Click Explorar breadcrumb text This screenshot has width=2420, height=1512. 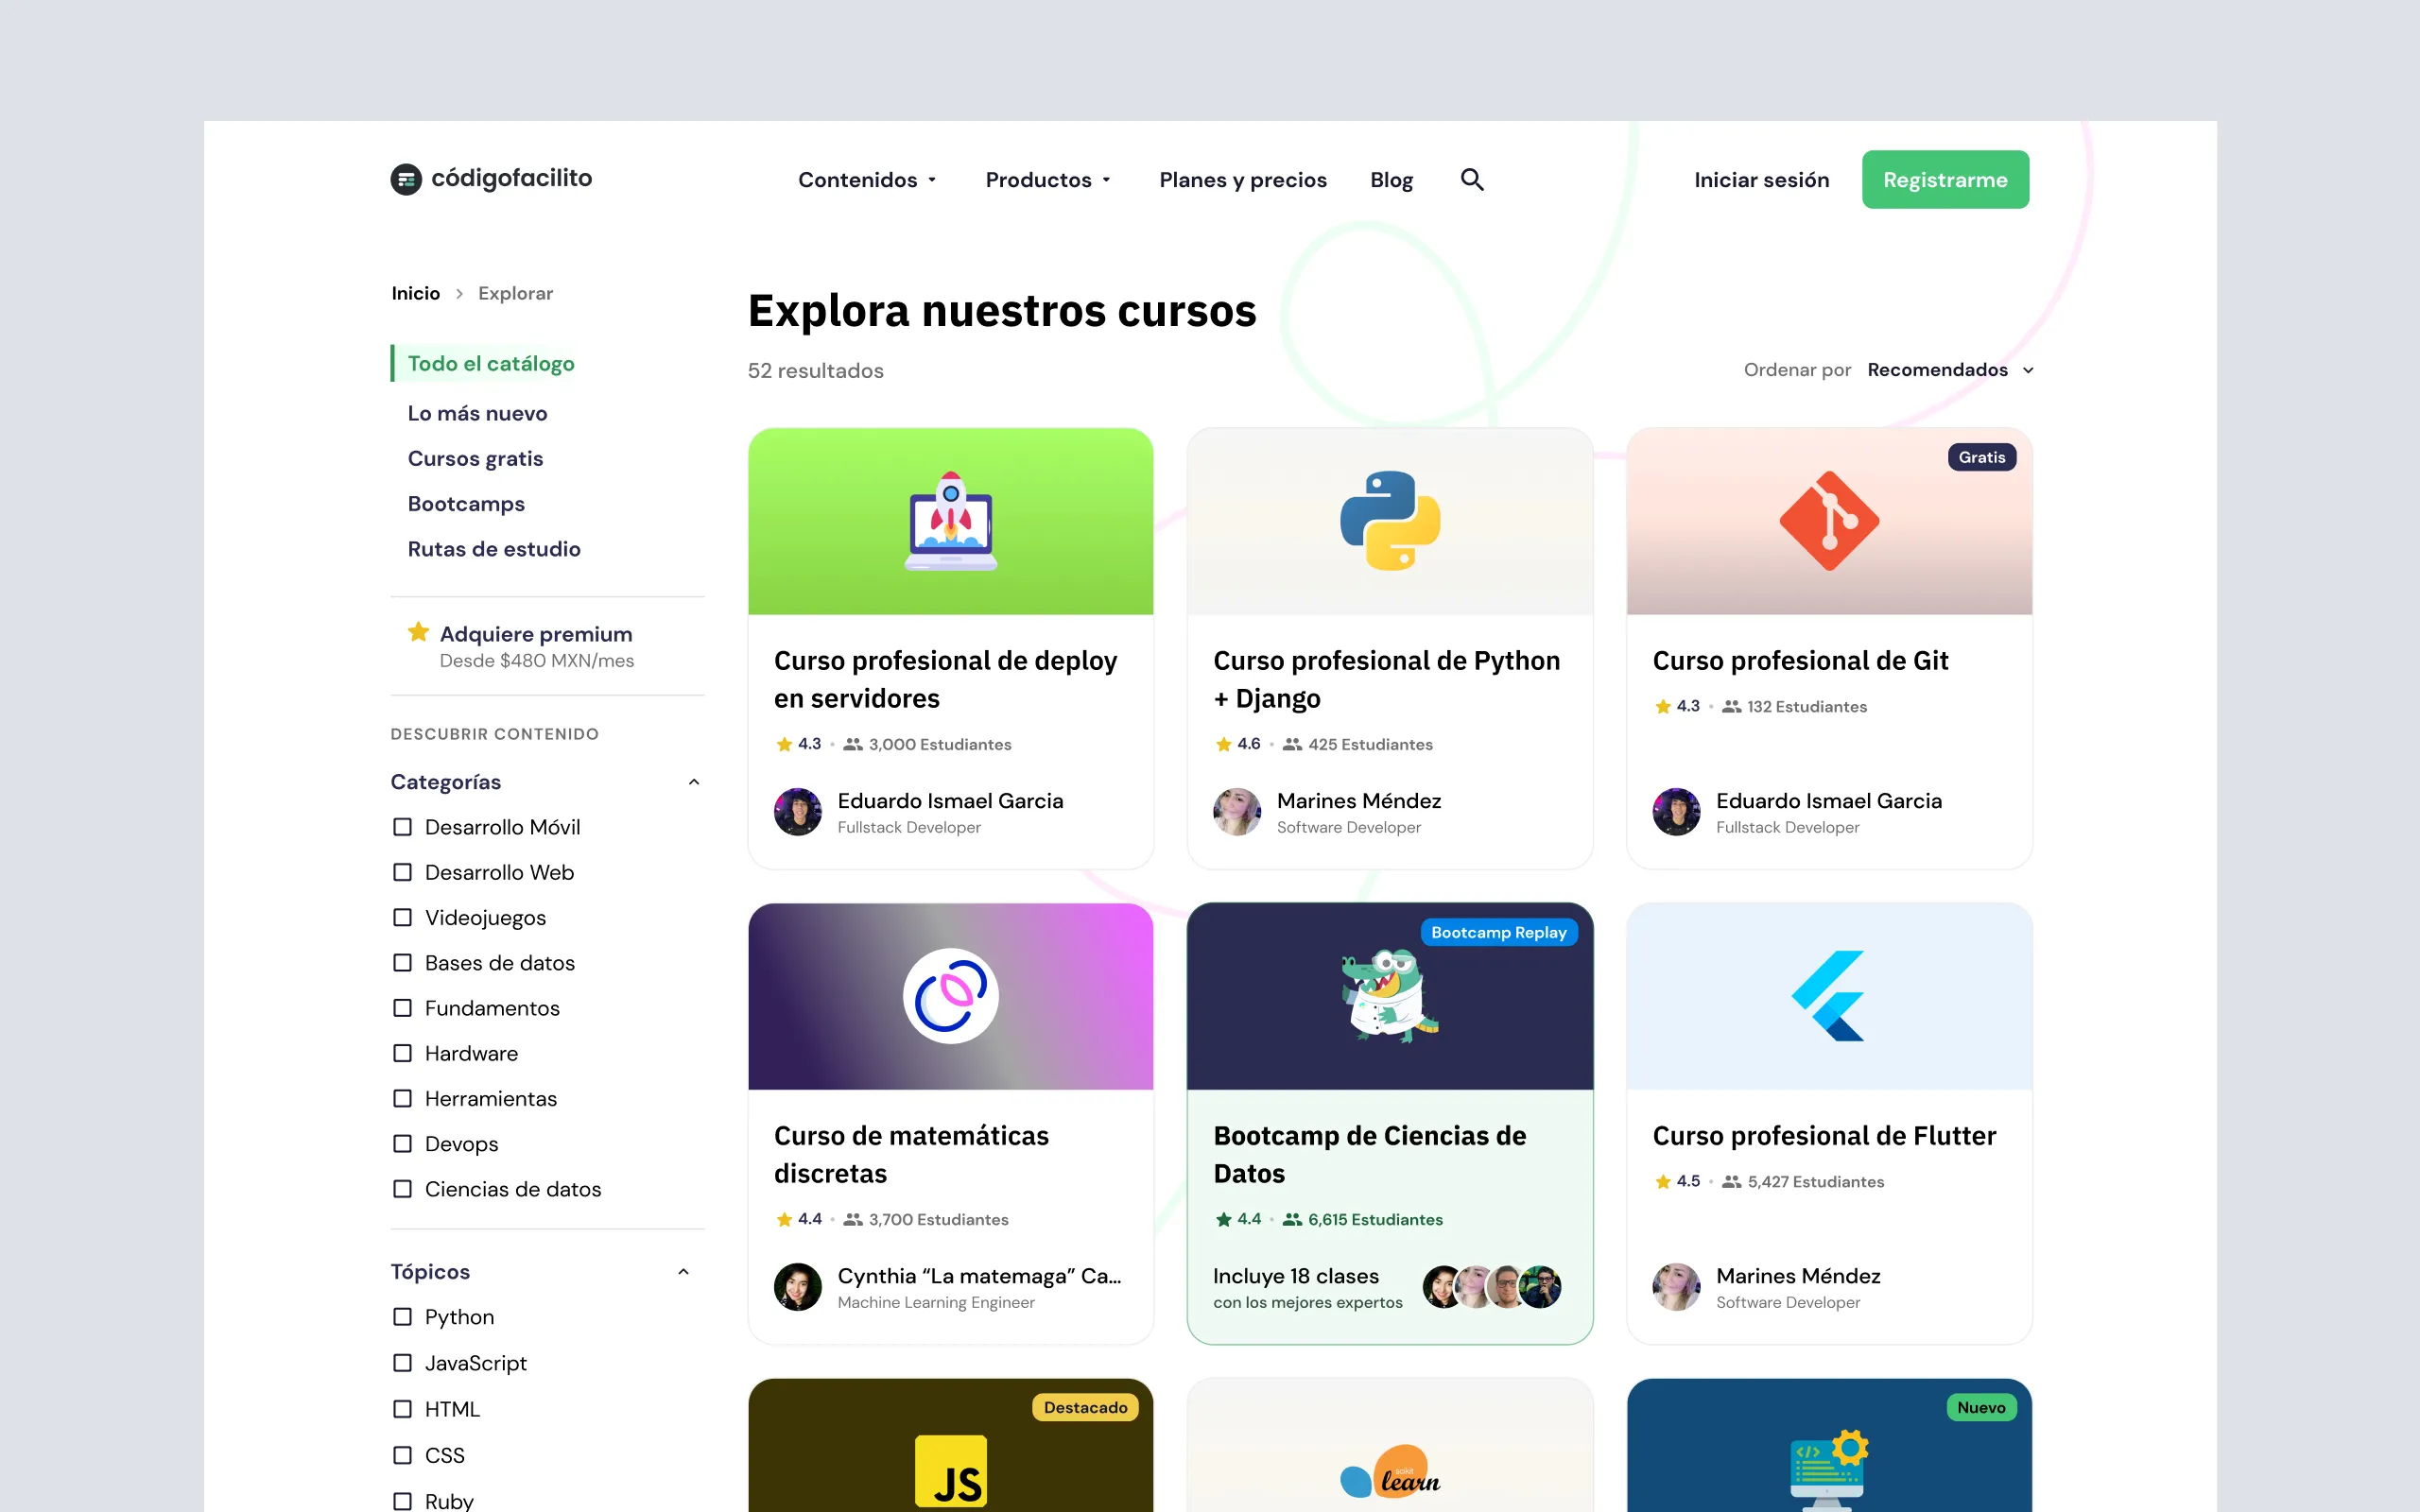515,293
